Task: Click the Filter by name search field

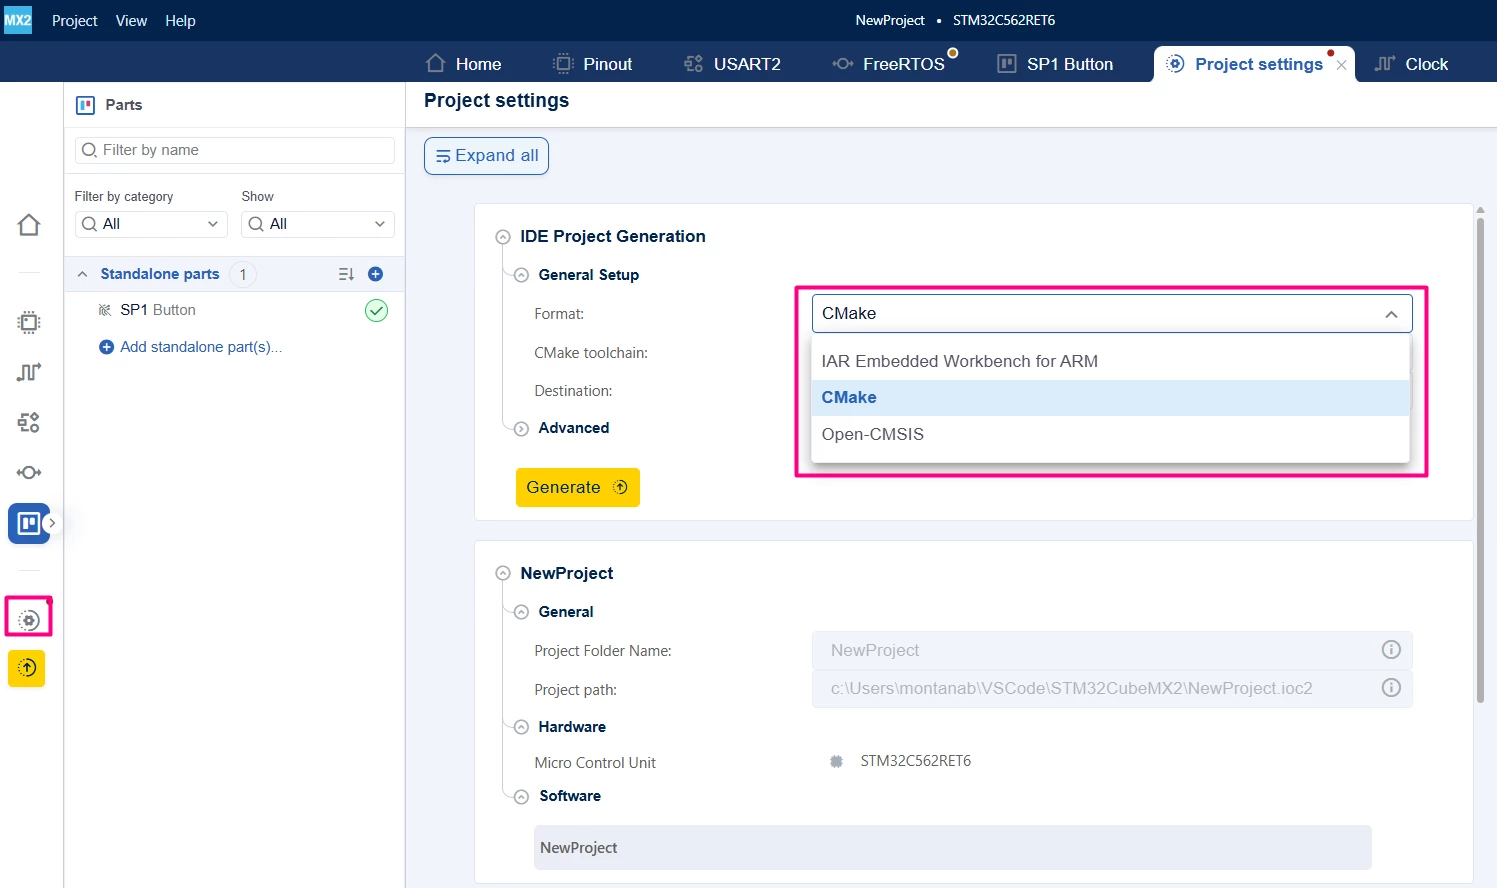Action: click(235, 150)
